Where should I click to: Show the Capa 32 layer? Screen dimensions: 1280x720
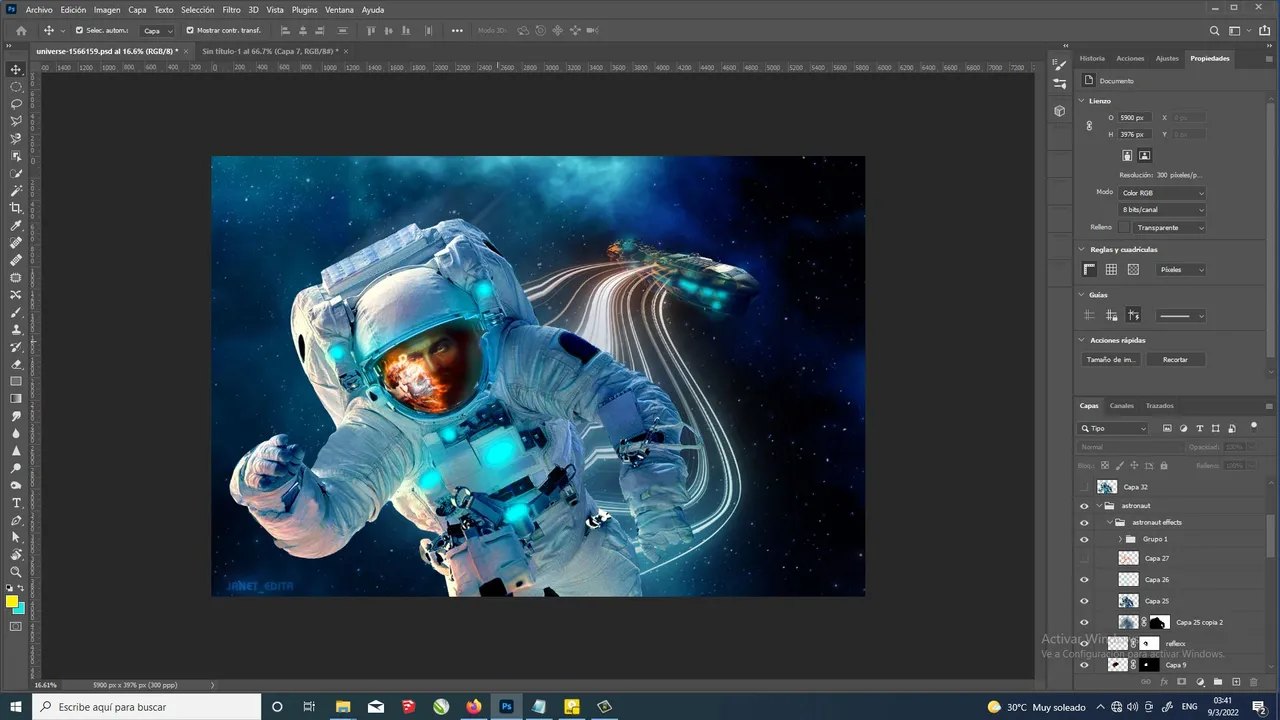coord(1084,487)
